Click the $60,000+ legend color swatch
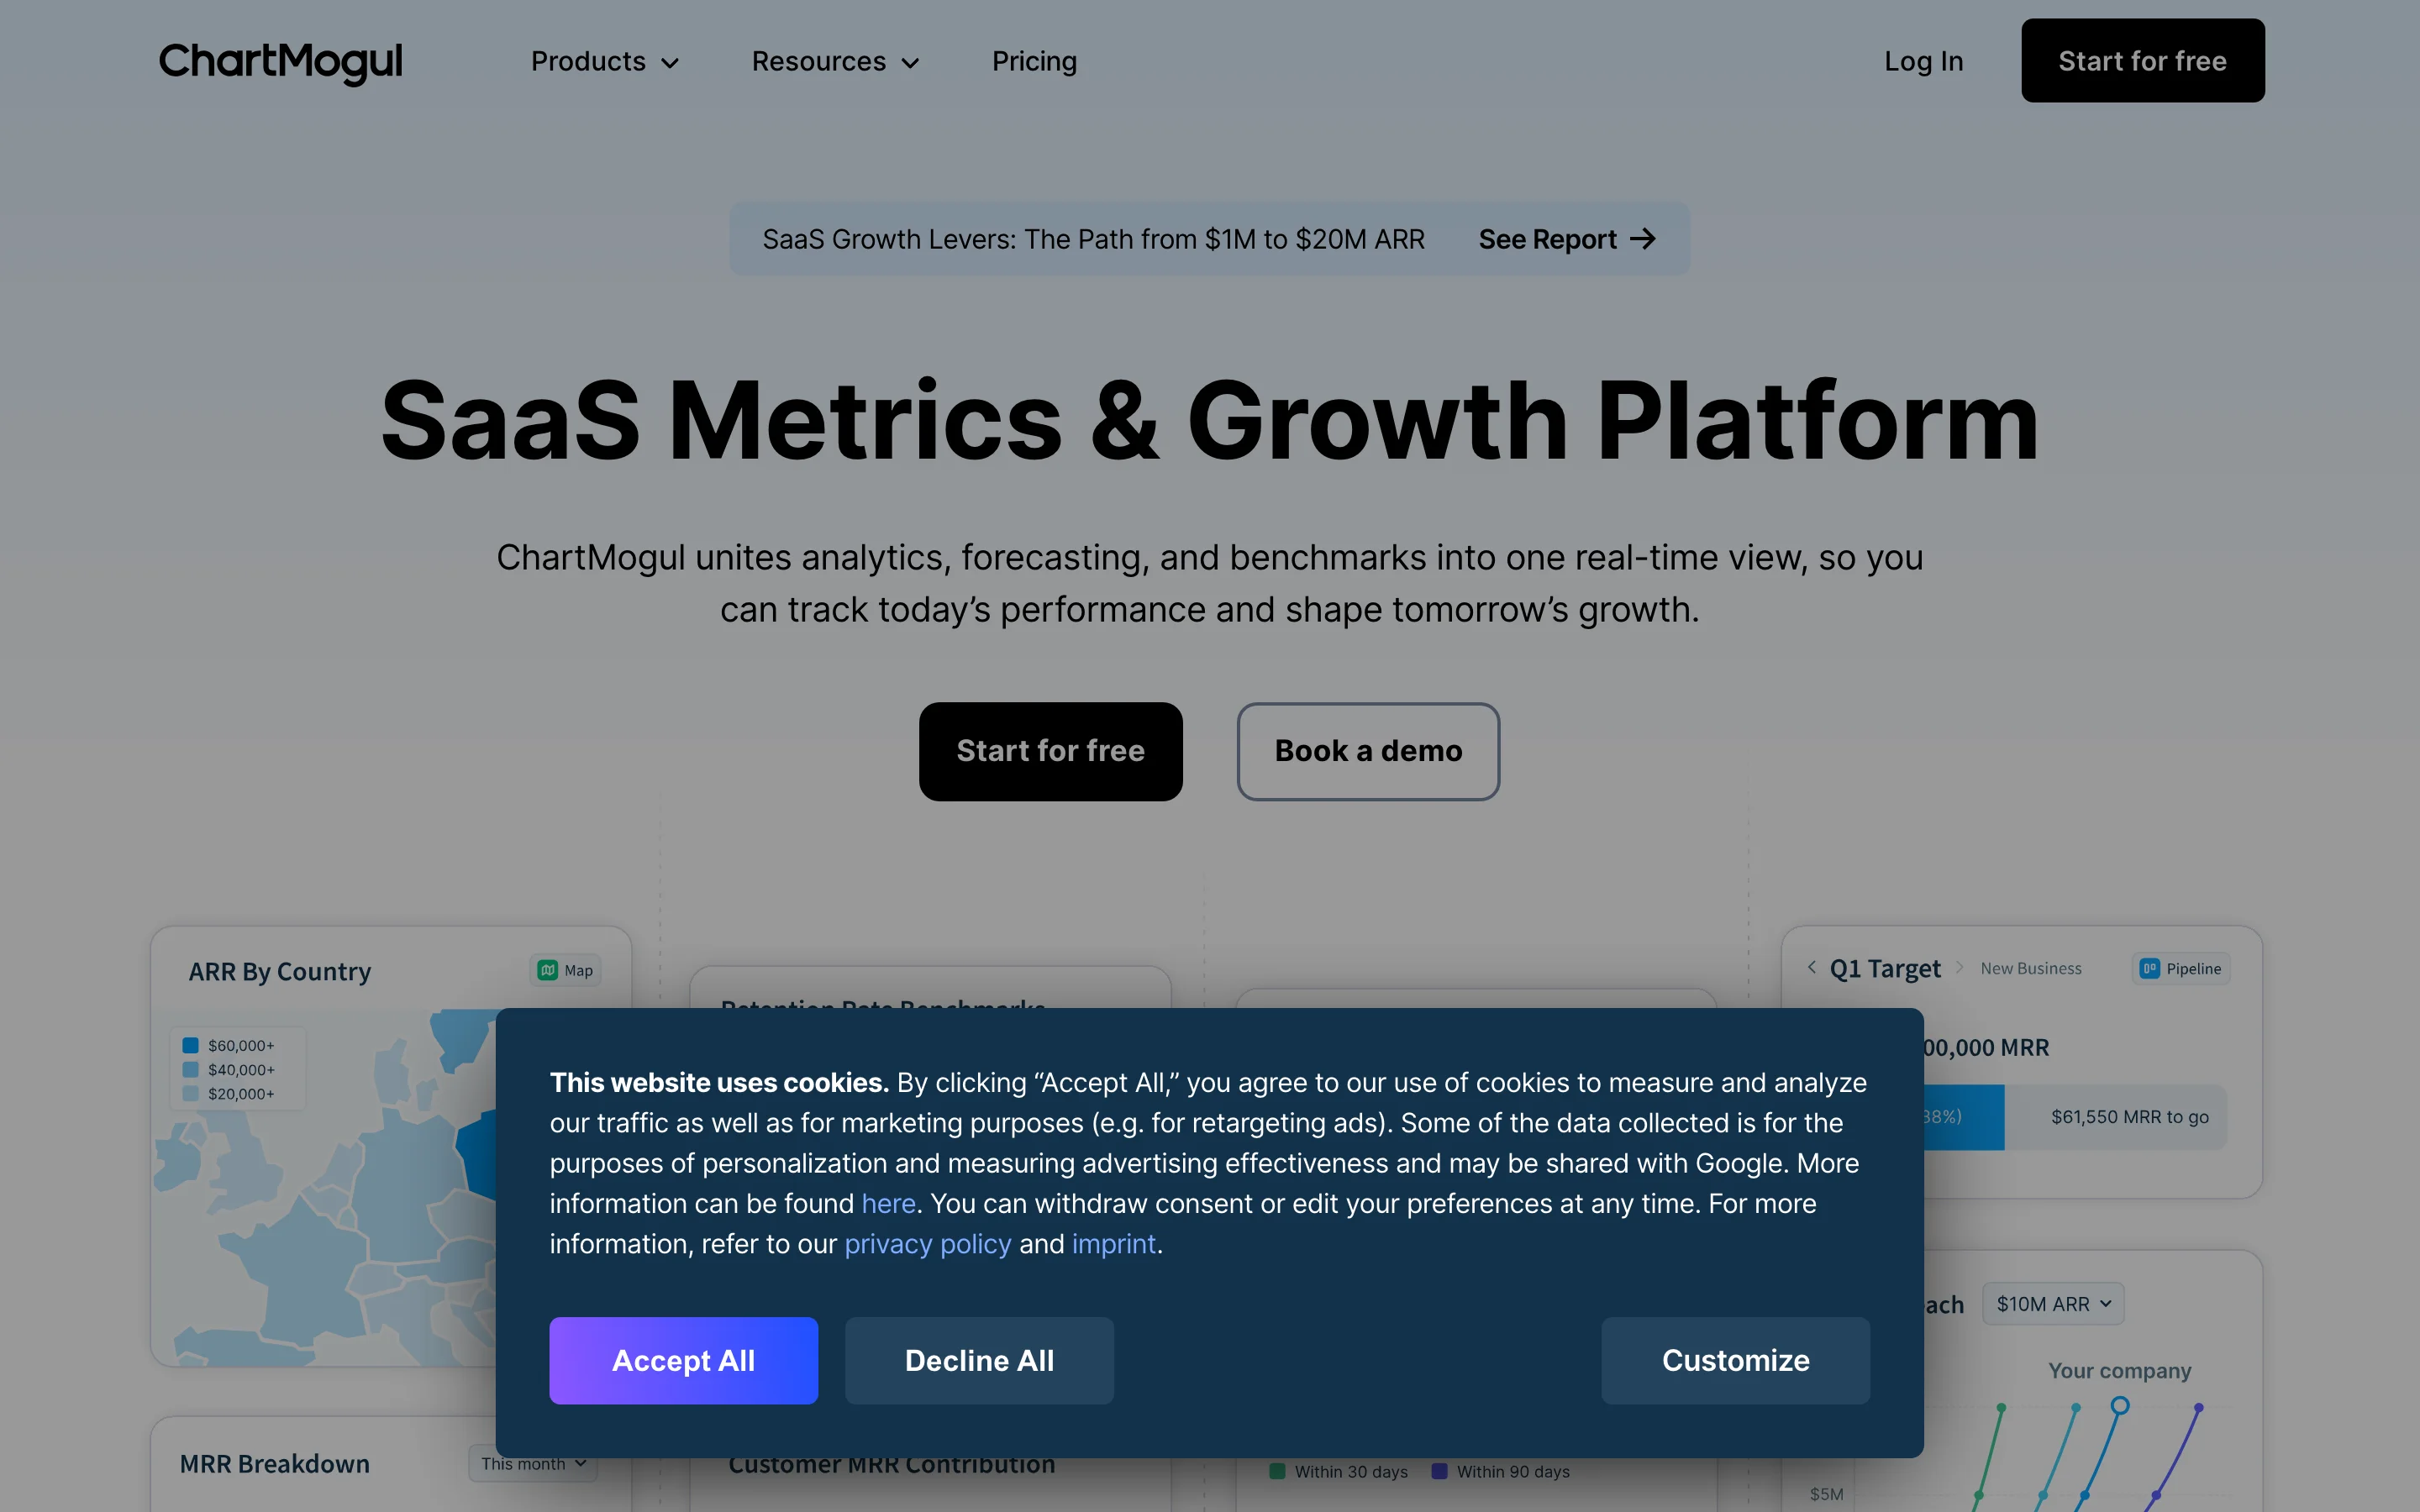2420x1512 pixels. [189, 1044]
